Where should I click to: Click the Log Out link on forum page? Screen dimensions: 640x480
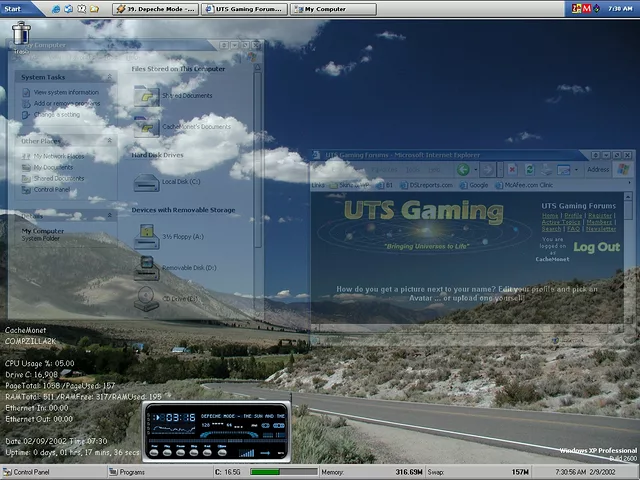[596, 247]
